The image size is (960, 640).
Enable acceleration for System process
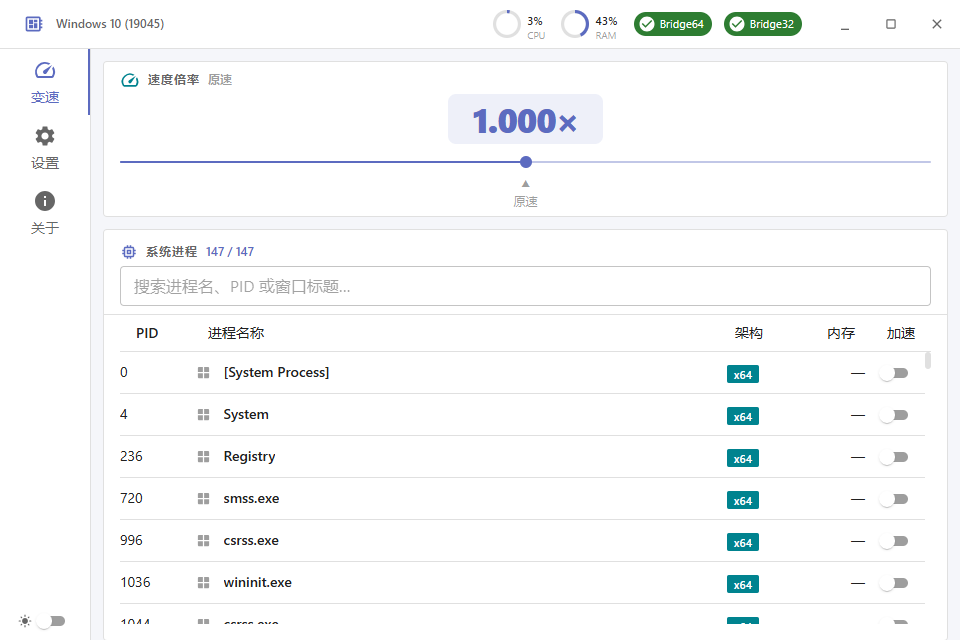pyautogui.click(x=894, y=415)
